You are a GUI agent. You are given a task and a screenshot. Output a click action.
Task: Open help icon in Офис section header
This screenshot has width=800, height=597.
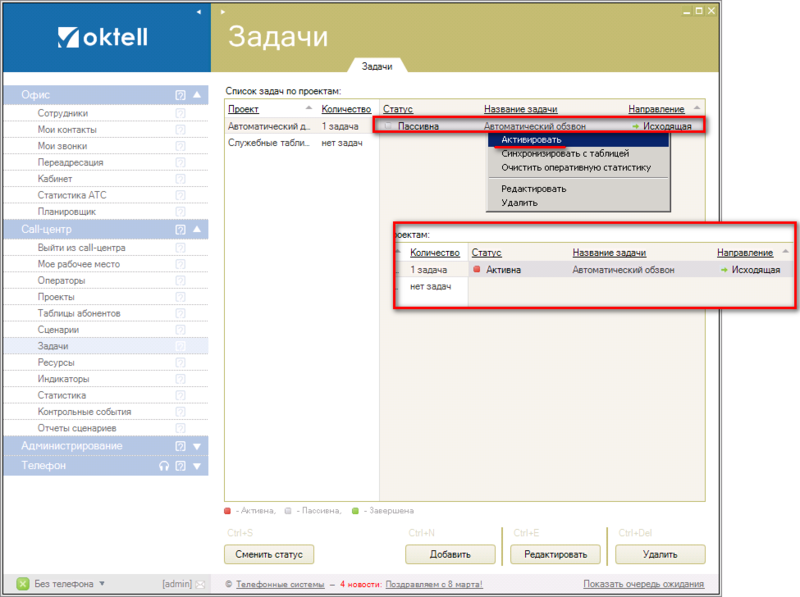click(x=181, y=95)
